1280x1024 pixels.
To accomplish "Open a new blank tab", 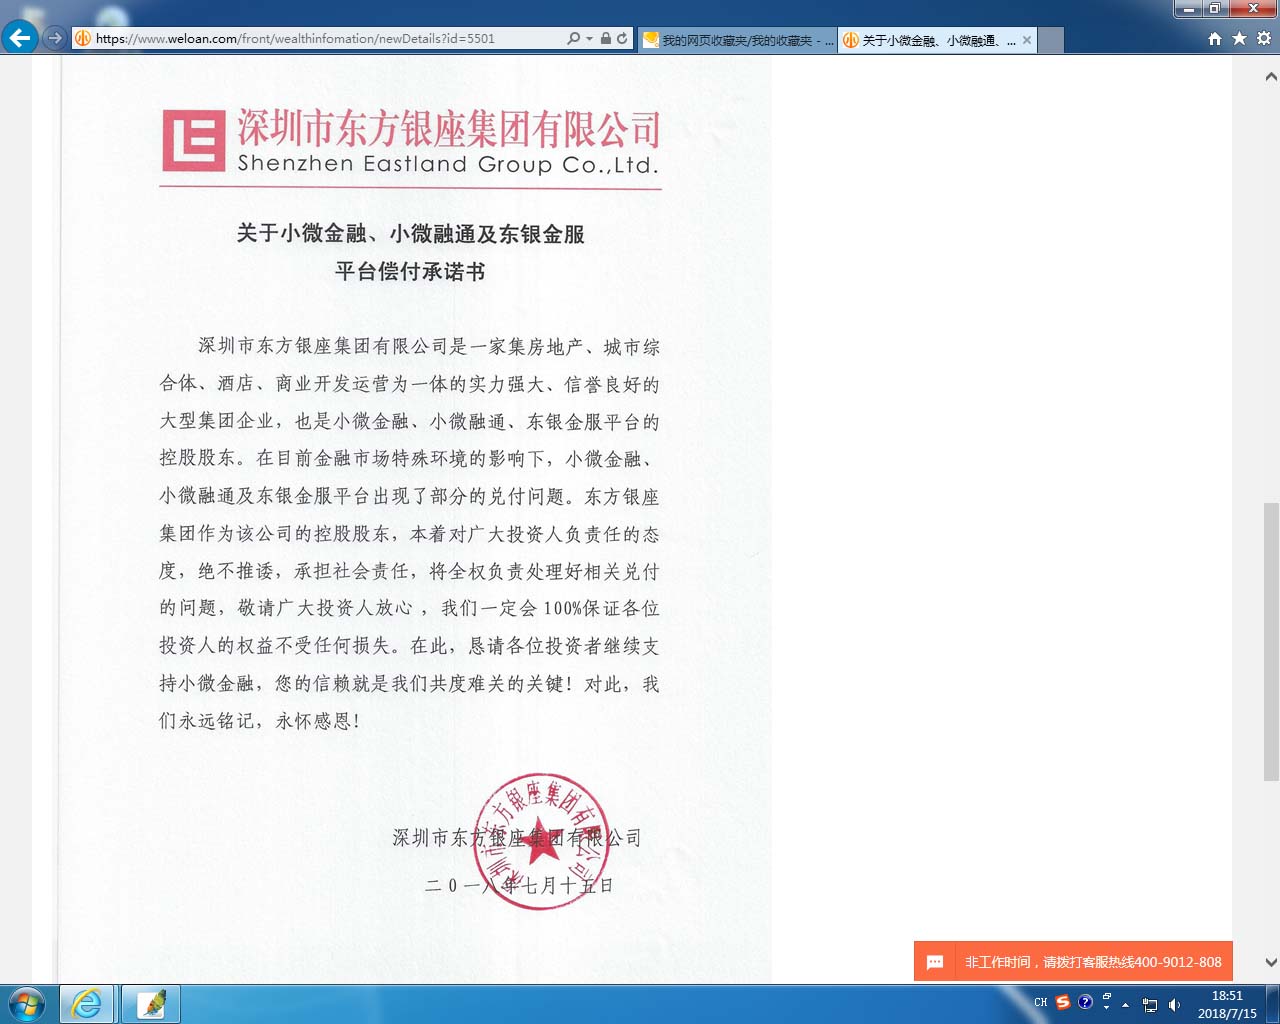I will click(1051, 40).
